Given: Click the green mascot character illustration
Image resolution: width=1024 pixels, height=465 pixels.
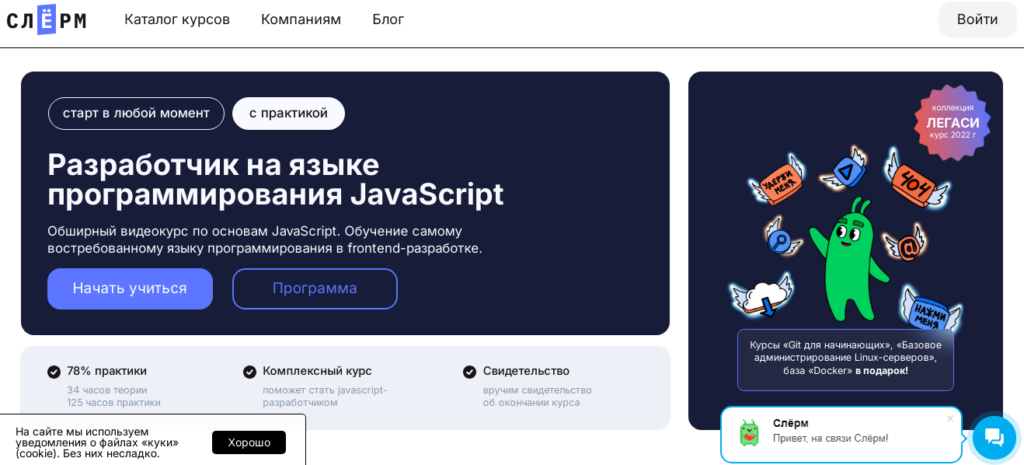Looking at the screenshot, I should (848, 261).
